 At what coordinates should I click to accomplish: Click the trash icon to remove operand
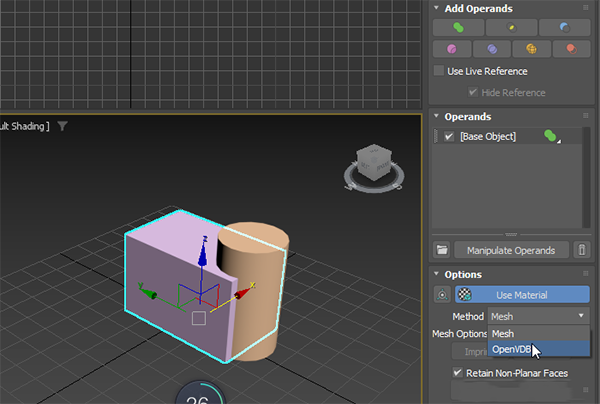(582, 249)
